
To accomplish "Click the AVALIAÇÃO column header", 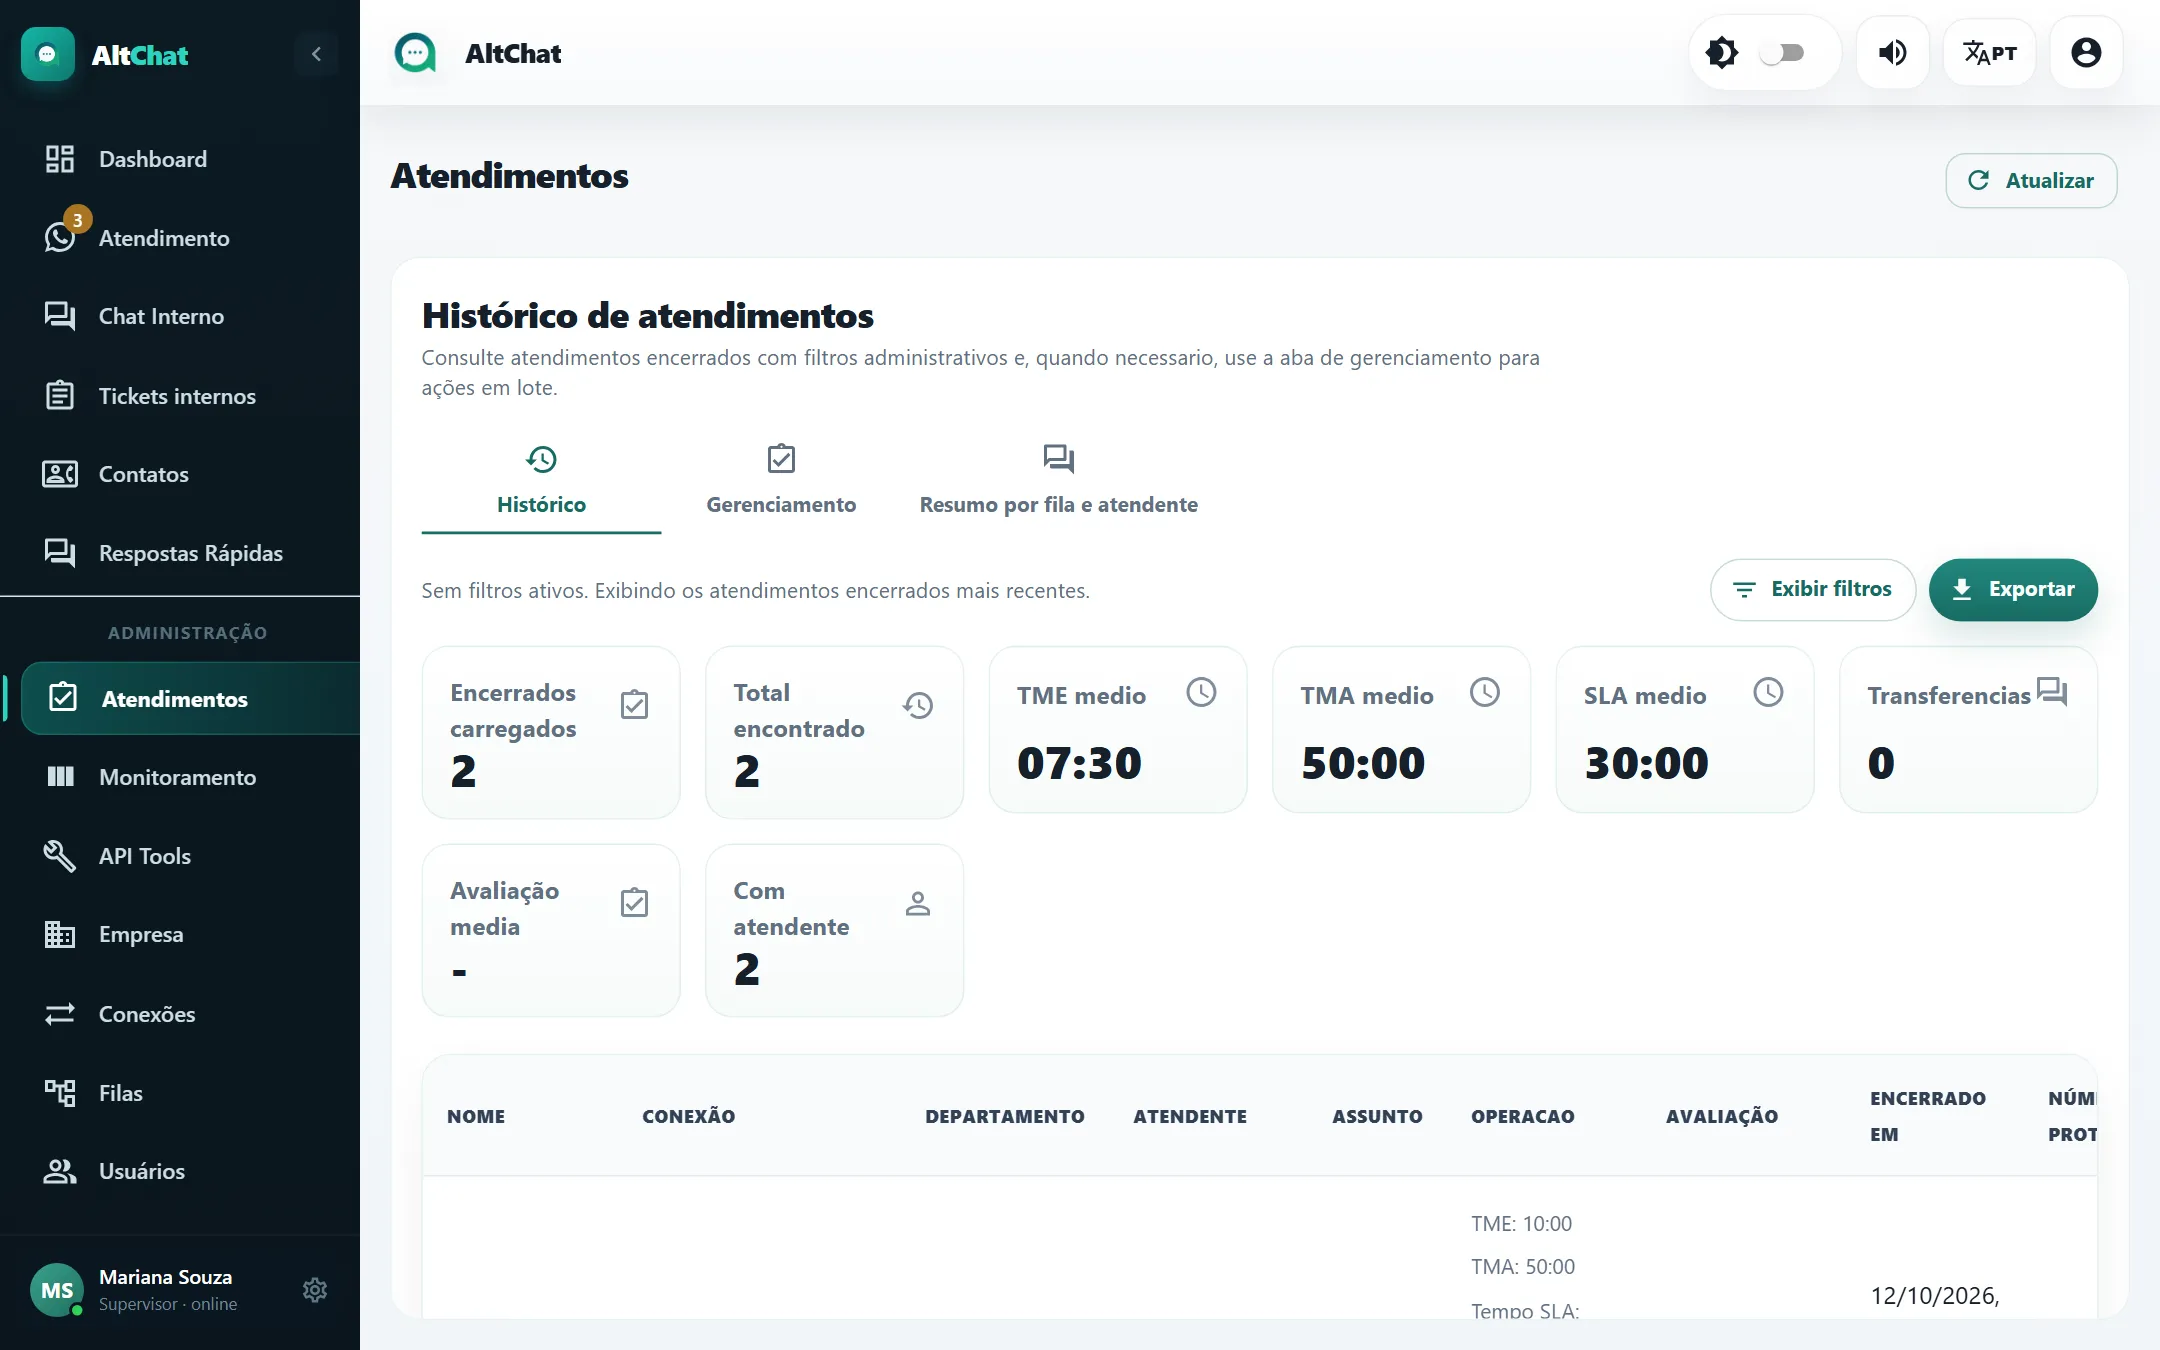I will pos(1722,1116).
